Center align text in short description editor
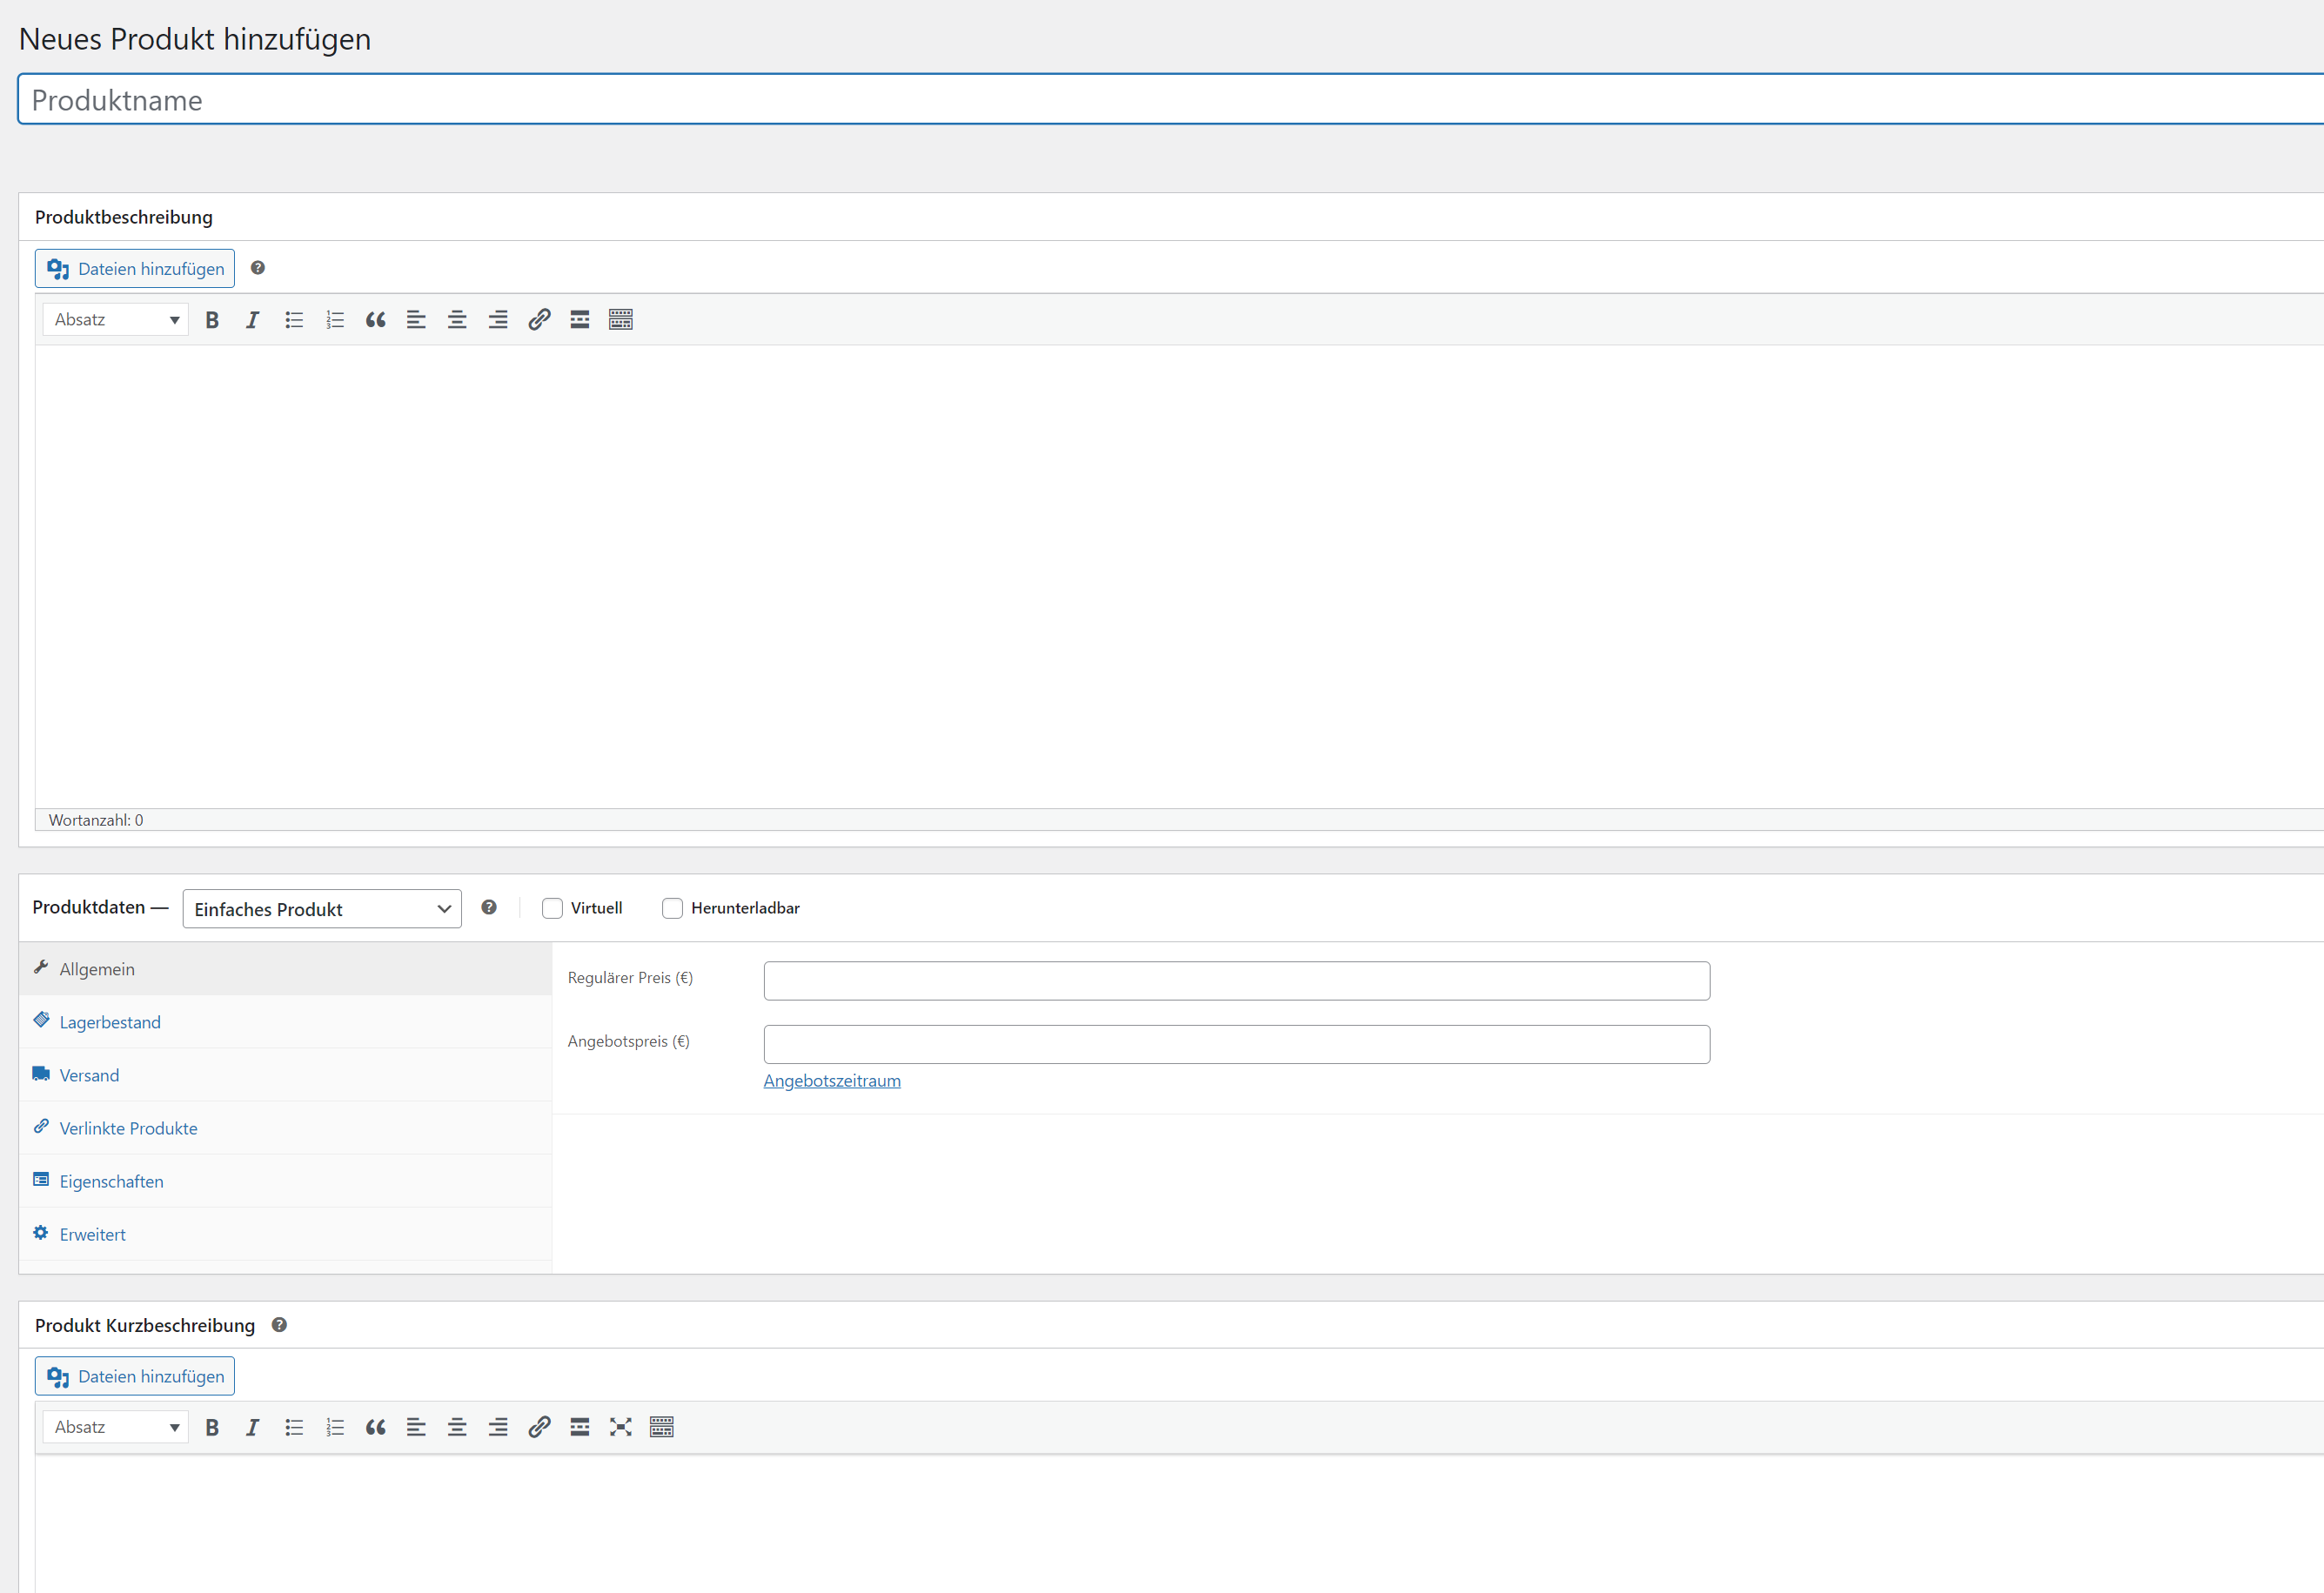2324x1593 pixels. coord(457,1427)
